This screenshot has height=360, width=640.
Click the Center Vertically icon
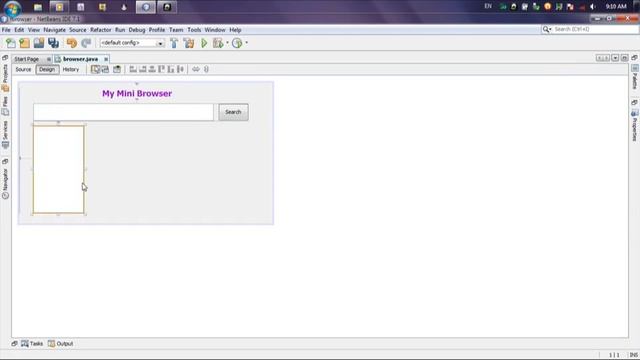180,69
